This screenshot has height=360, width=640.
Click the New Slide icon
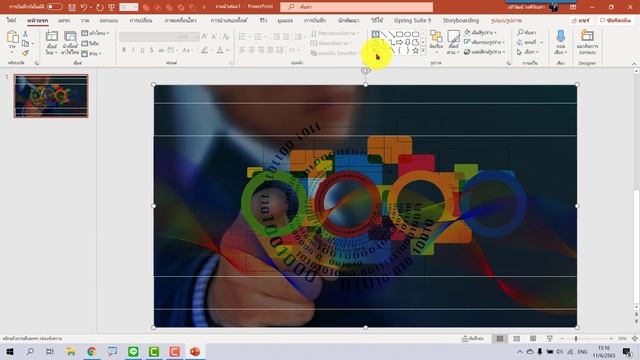[52, 37]
